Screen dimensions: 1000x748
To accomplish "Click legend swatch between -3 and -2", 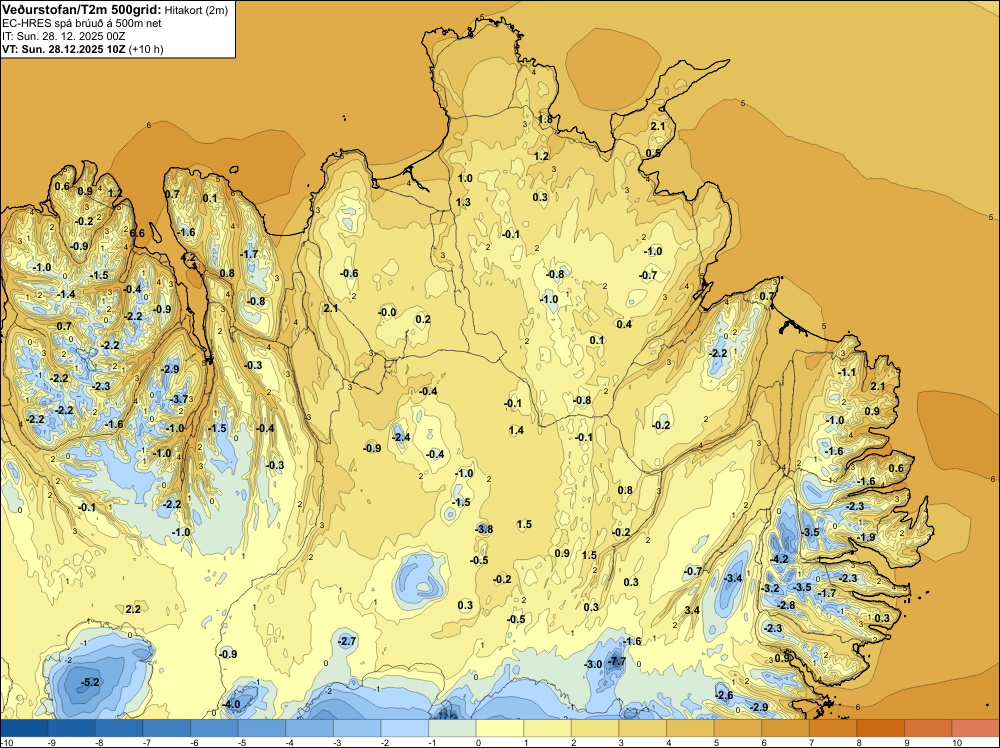I will 357,728.
